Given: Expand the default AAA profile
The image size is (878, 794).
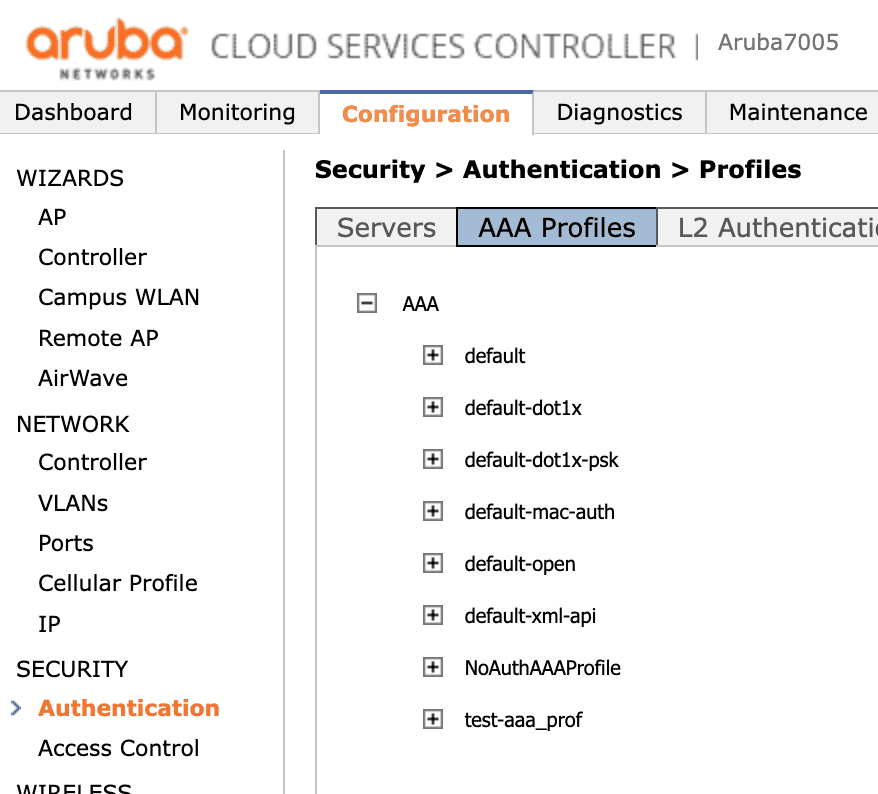Looking at the screenshot, I should coord(433,355).
